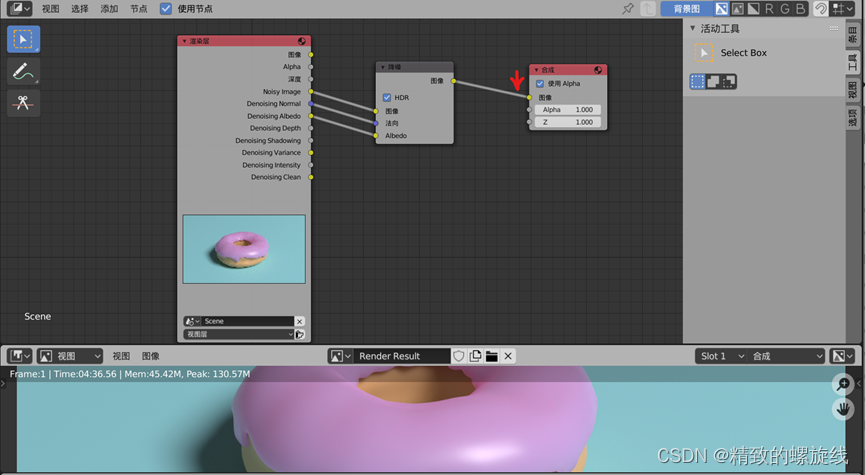Toggle the pin node tree icon
Image resolution: width=865 pixels, height=475 pixels.
tap(628, 8)
